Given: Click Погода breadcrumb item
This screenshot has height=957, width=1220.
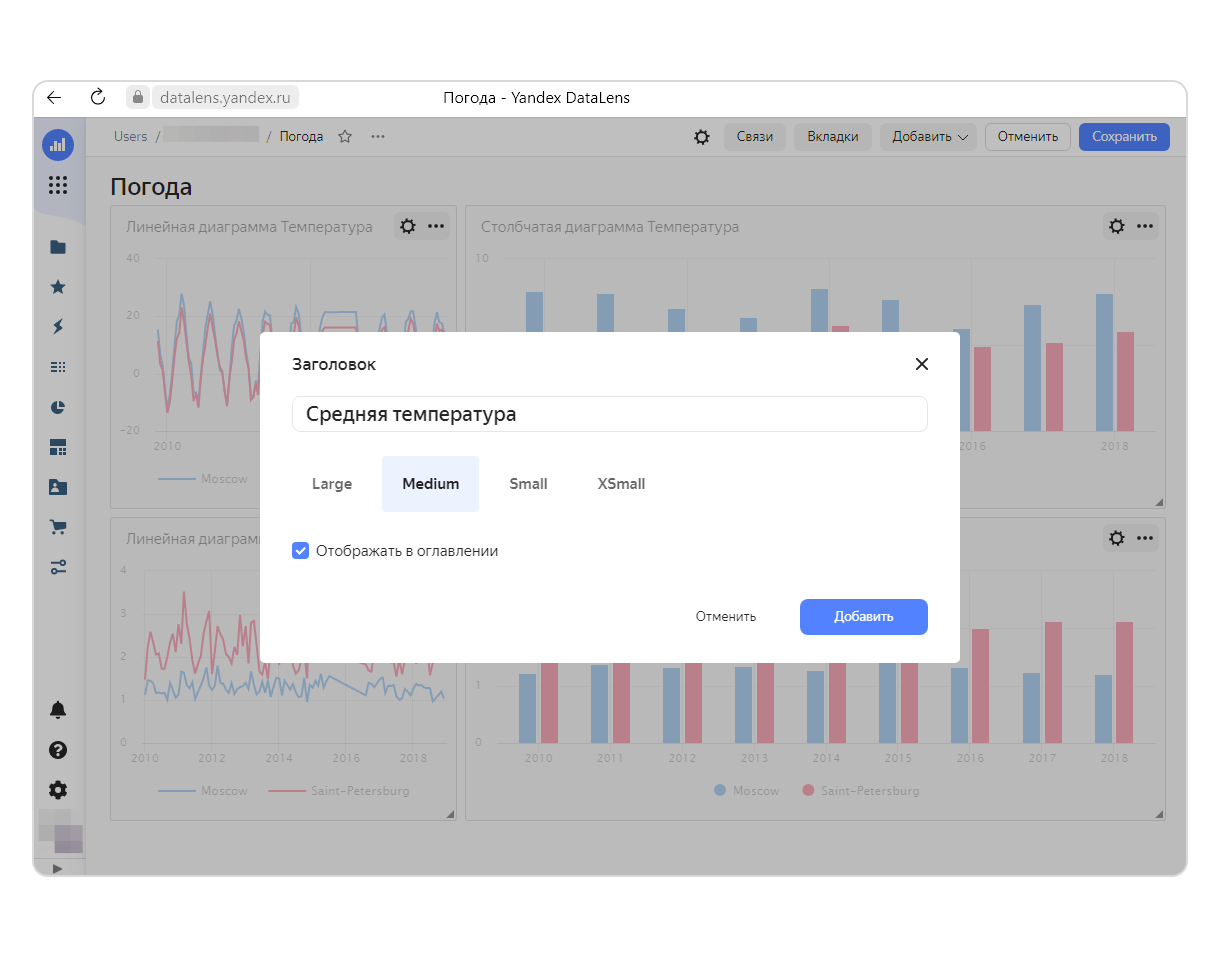Looking at the screenshot, I should 301,137.
